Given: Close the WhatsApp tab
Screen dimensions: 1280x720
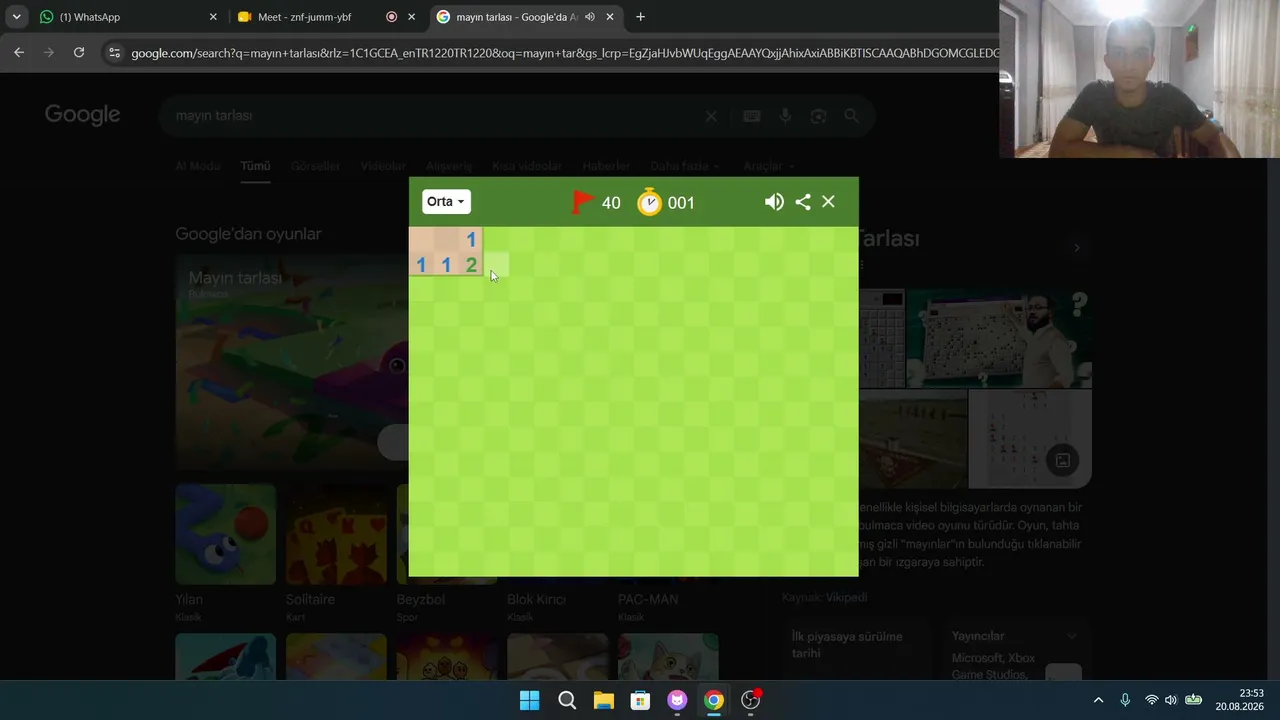Looking at the screenshot, I should [x=213, y=17].
